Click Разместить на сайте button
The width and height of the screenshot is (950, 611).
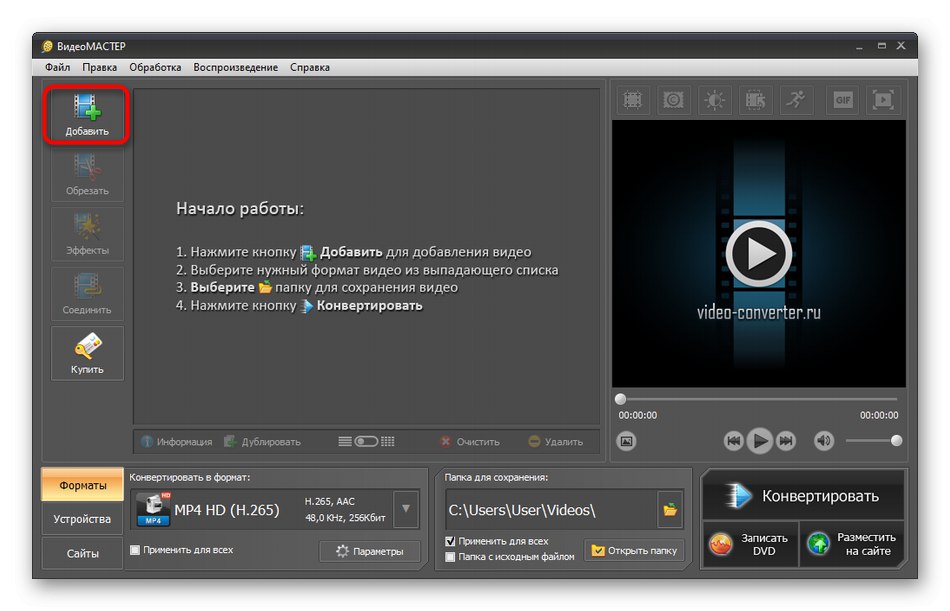[852, 544]
